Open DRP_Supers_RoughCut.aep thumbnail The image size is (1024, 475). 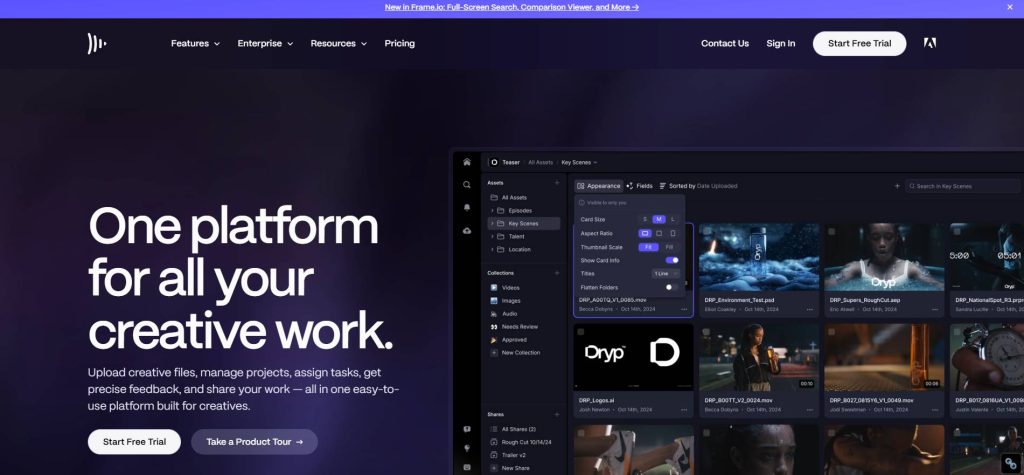(884, 257)
